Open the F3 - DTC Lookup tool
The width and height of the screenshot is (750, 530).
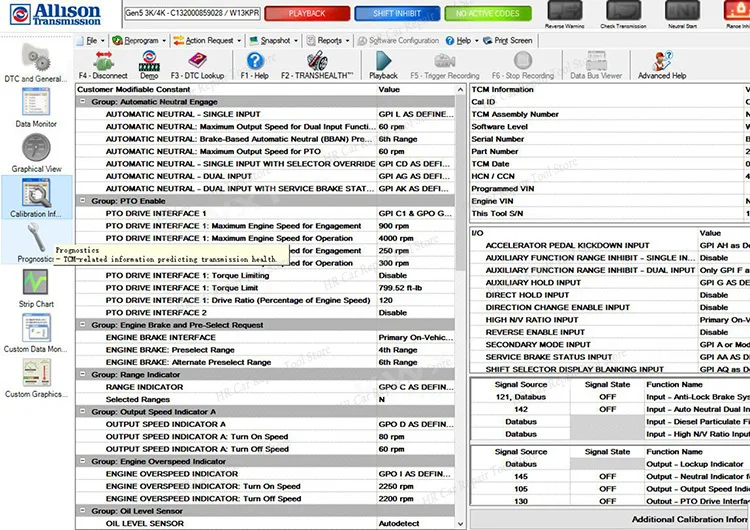[x=197, y=61]
